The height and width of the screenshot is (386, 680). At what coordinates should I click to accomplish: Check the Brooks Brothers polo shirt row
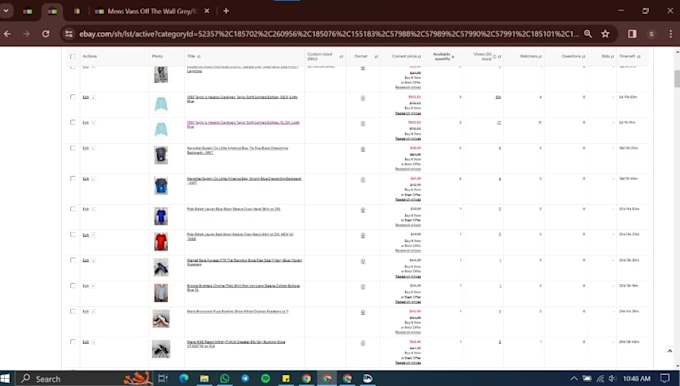[72, 285]
